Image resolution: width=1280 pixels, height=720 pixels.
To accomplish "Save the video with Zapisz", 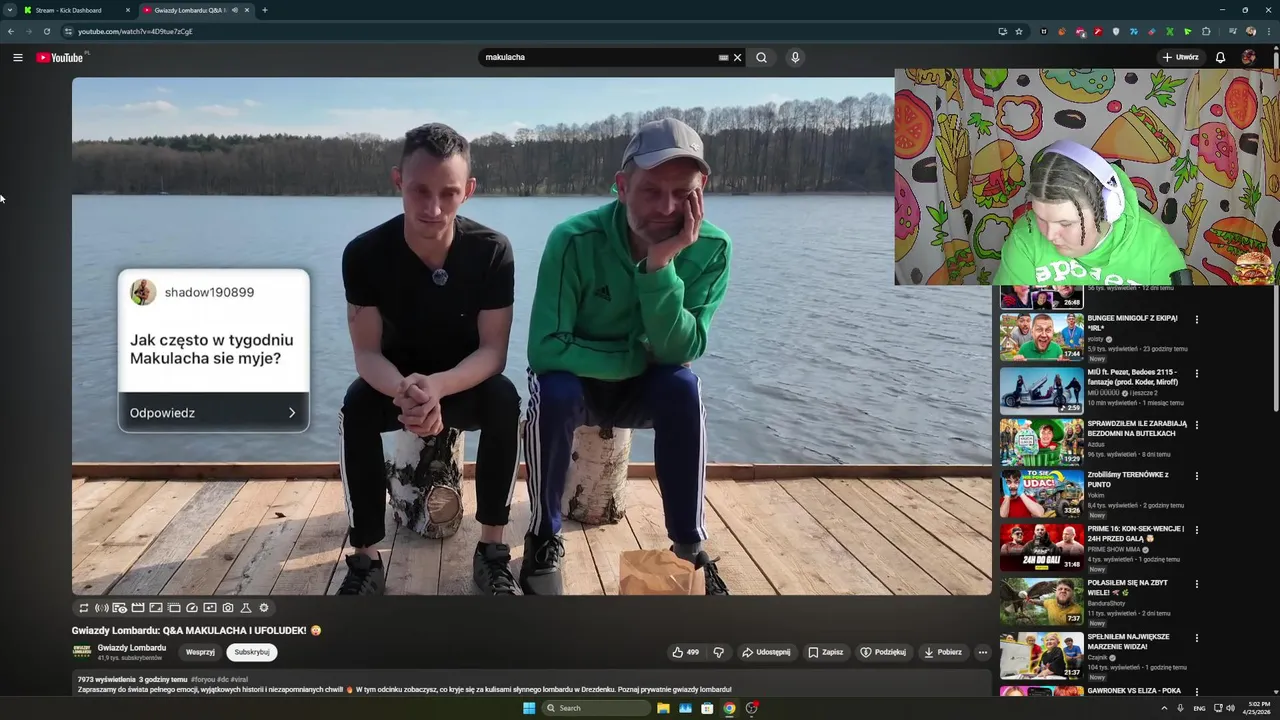I will click(825, 652).
